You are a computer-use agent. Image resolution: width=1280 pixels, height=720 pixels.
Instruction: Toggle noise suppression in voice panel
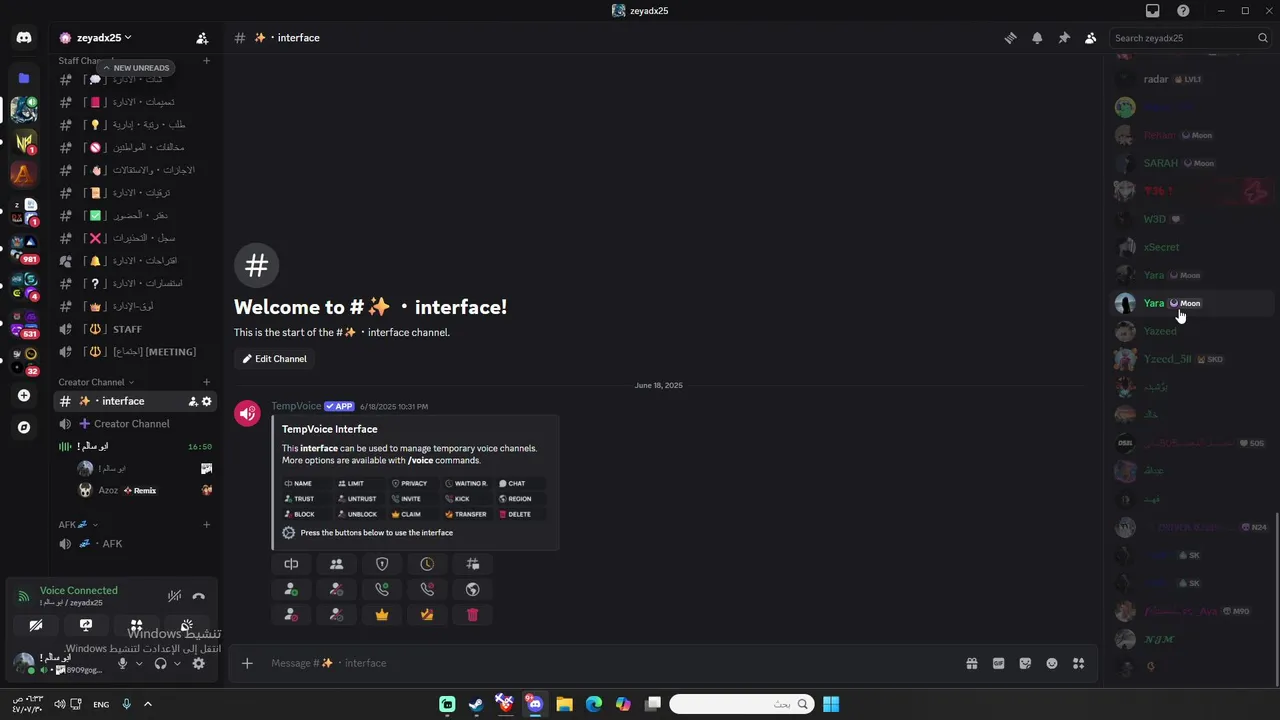click(x=175, y=596)
